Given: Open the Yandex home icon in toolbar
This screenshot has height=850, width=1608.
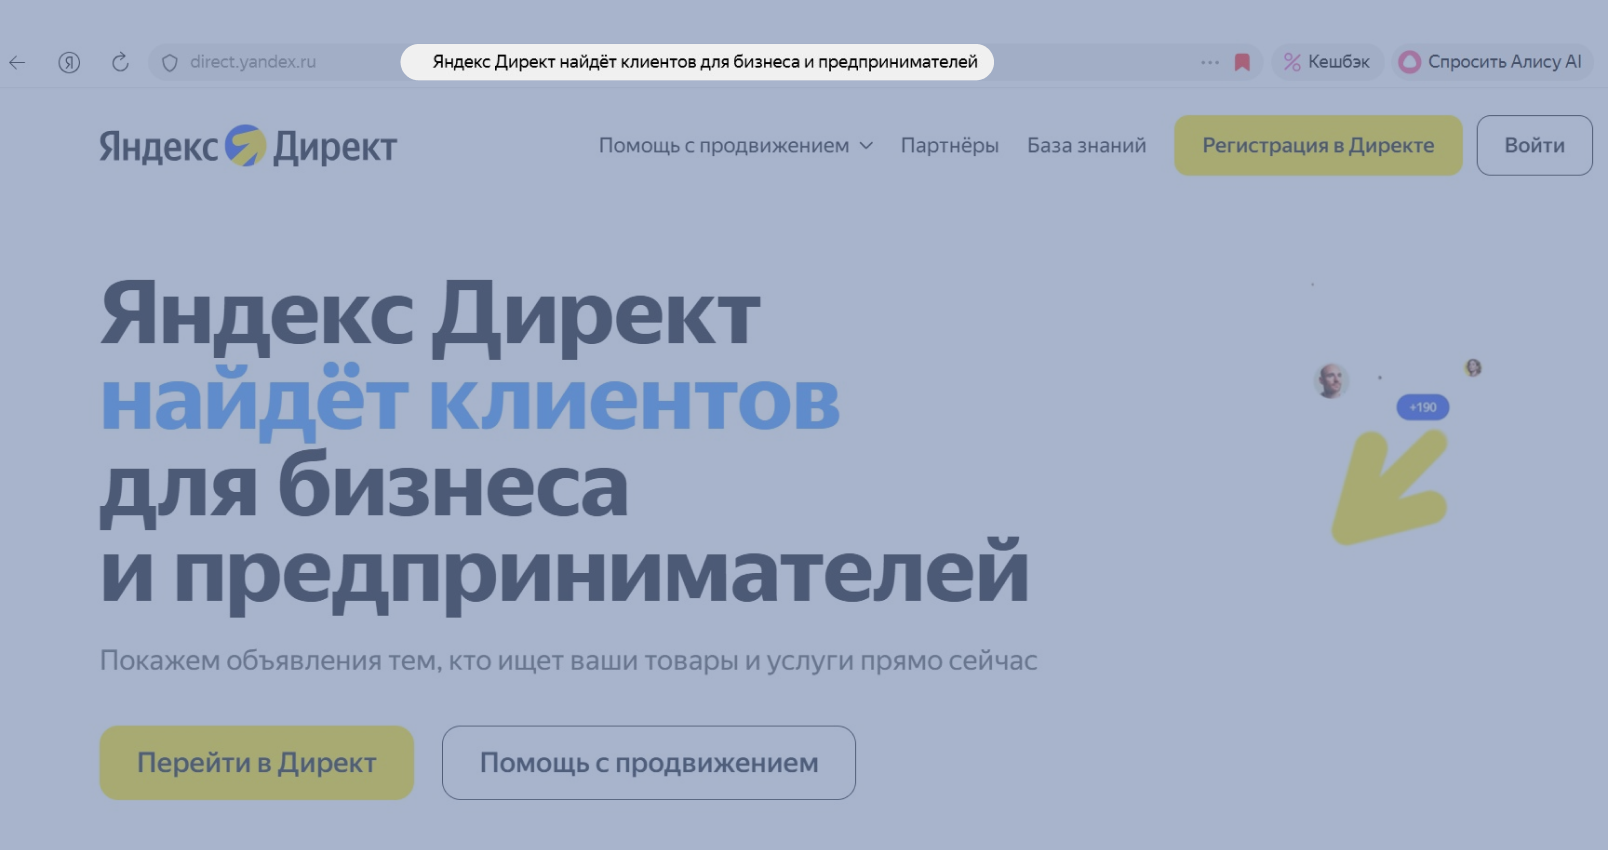Looking at the screenshot, I should [x=69, y=62].
